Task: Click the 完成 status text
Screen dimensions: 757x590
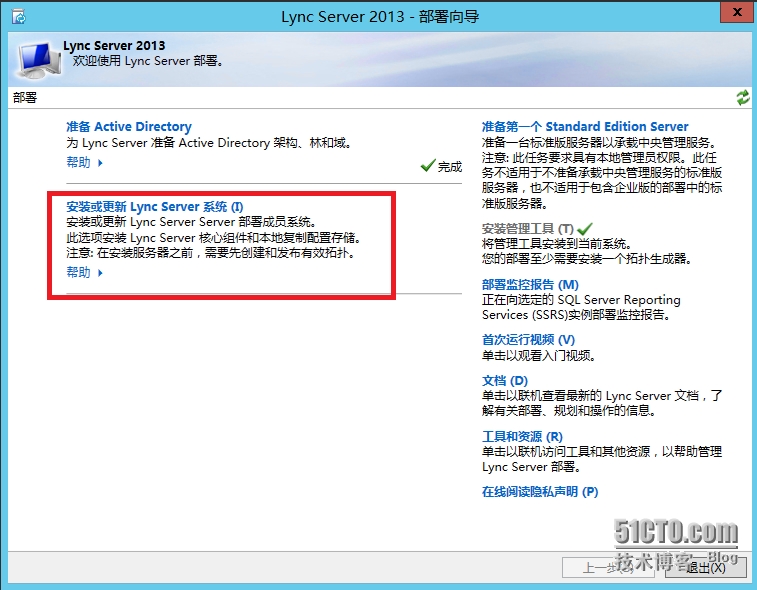Action: 449,167
